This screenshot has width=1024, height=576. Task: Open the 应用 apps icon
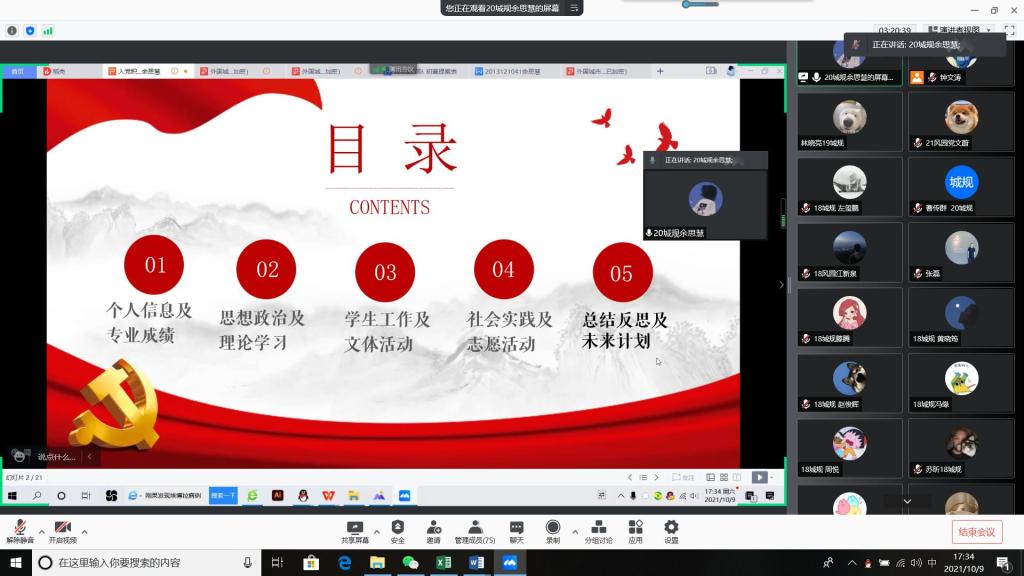635,530
